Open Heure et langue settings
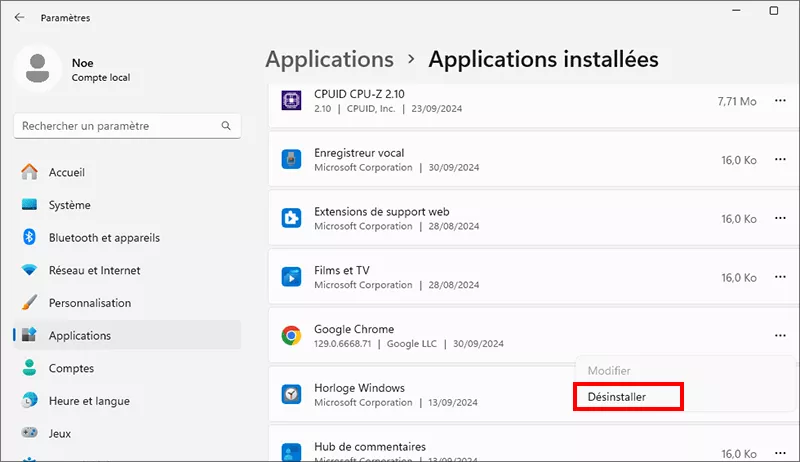This screenshot has width=800, height=462. (x=127, y=400)
